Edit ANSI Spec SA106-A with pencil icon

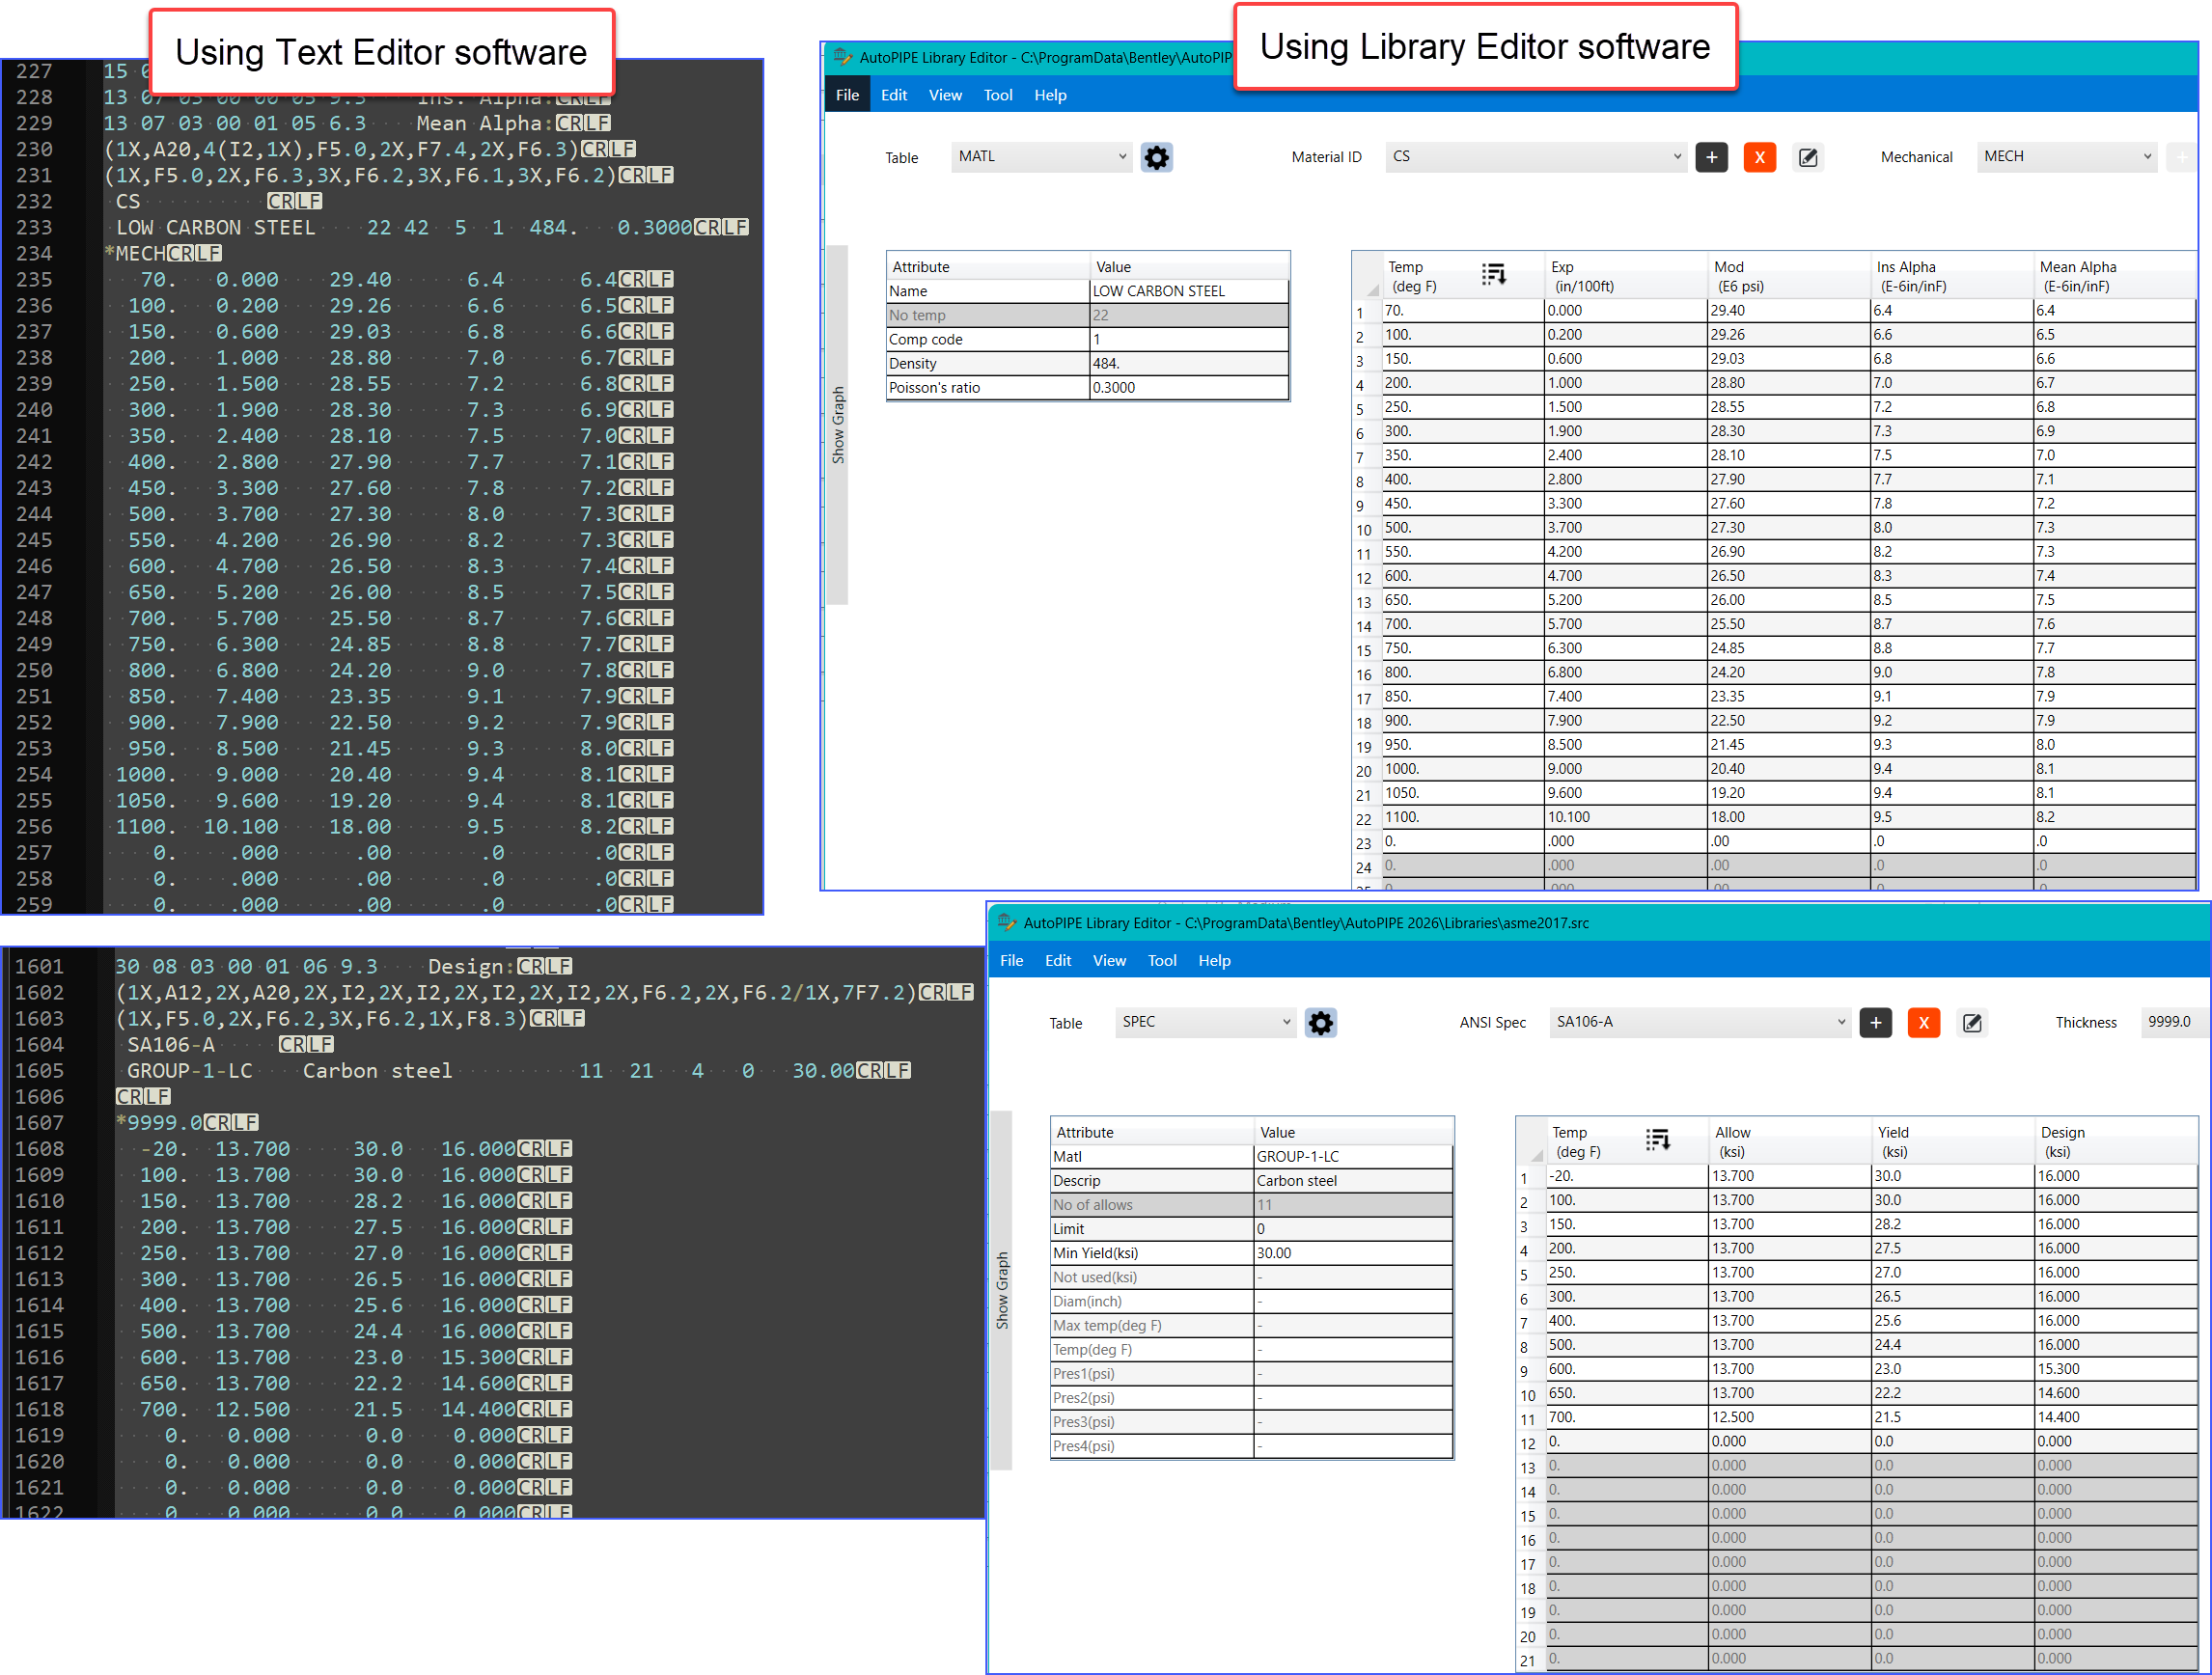pos(1971,1023)
